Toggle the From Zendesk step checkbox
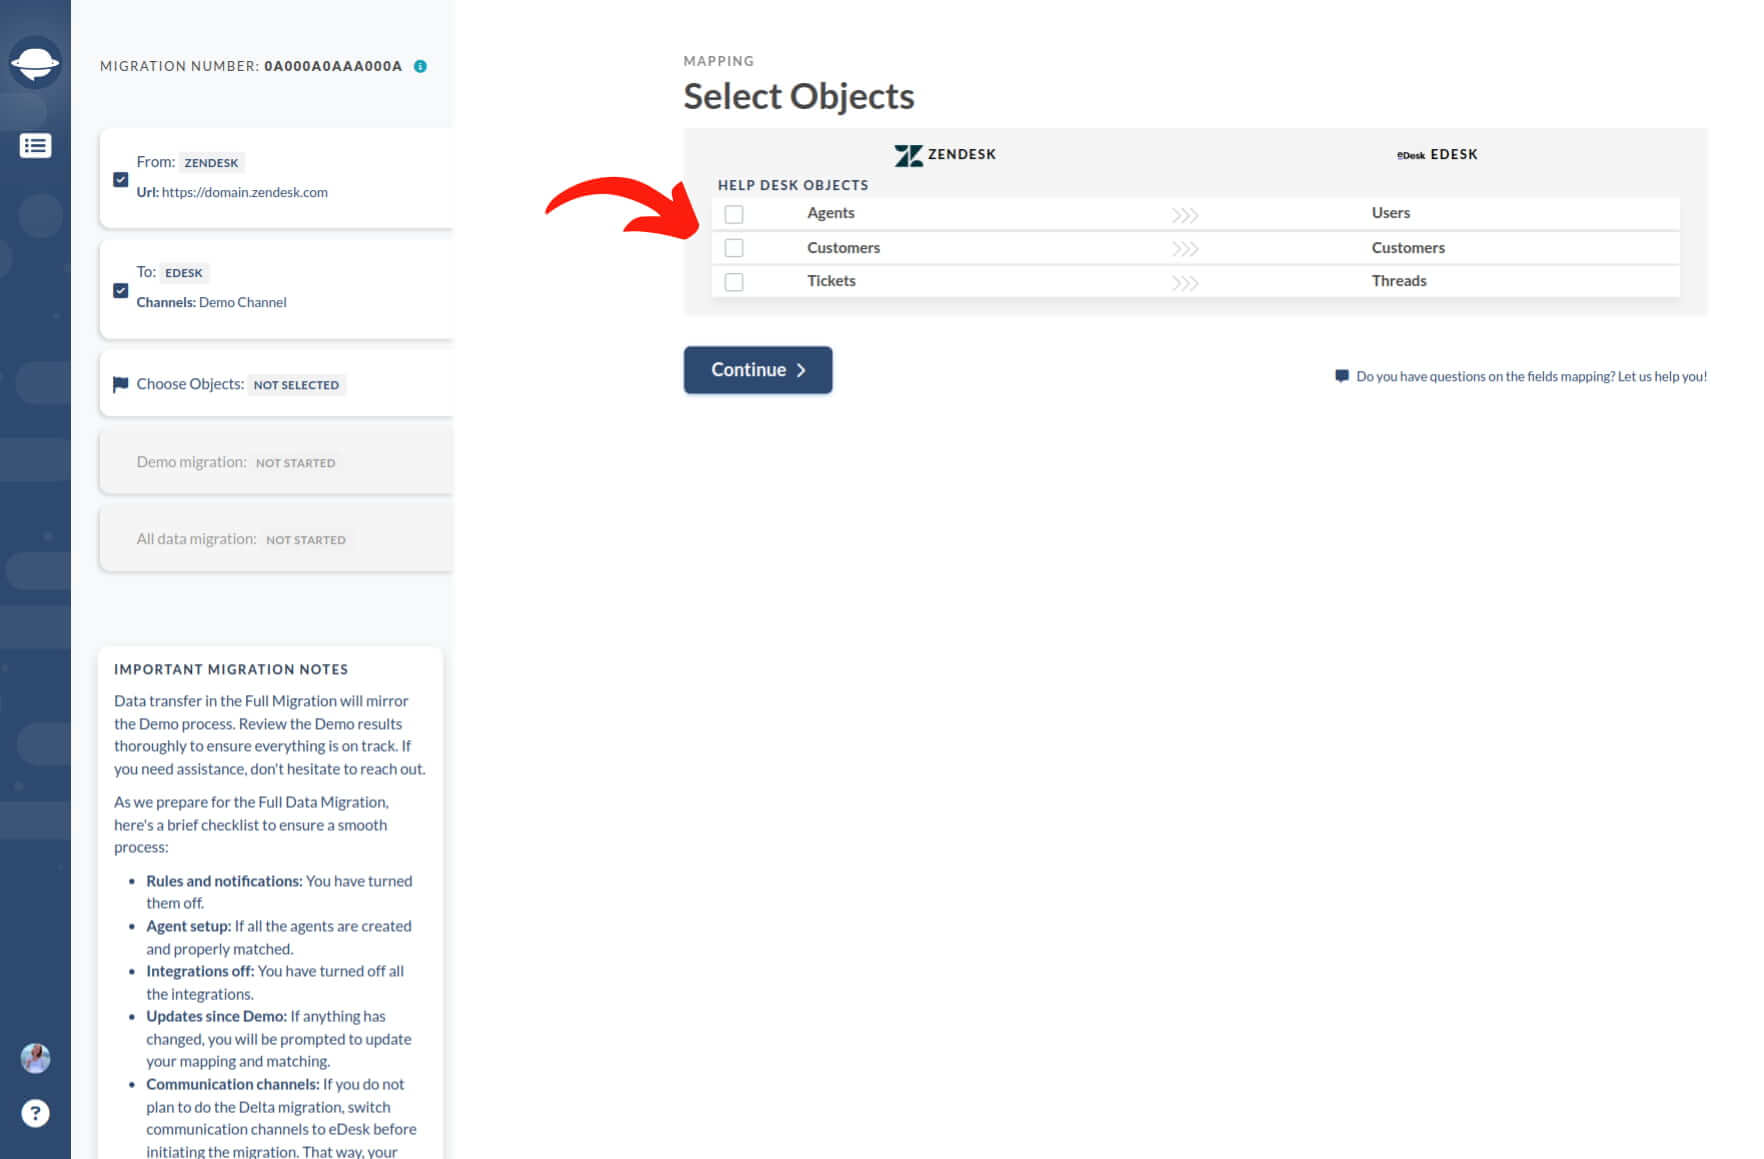The height and width of the screenshot is (1159, 1764). (121, 180)
